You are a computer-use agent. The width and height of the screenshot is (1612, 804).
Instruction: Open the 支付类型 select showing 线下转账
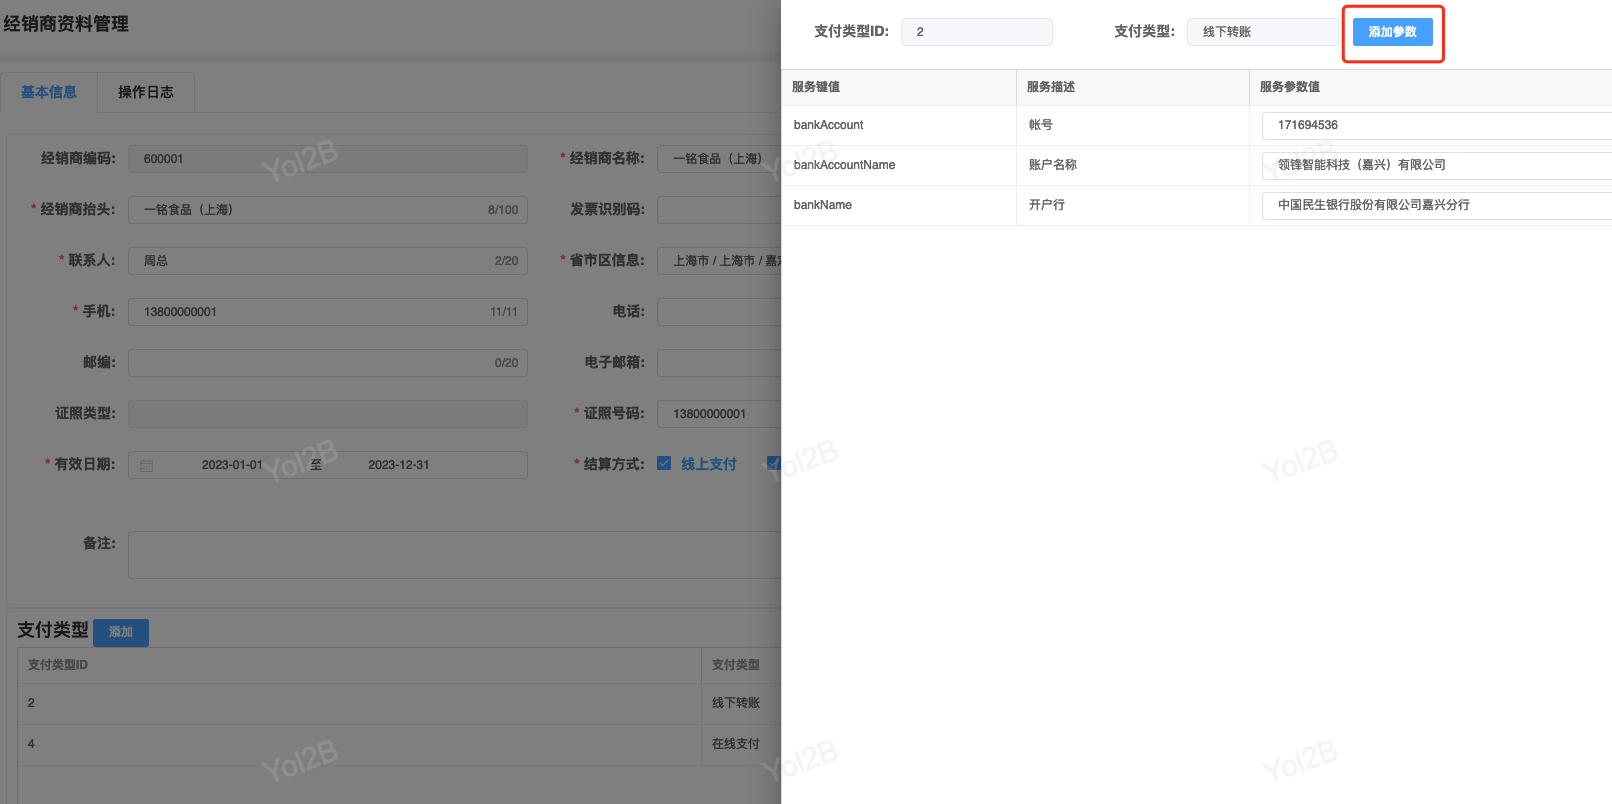(1262, 32)
